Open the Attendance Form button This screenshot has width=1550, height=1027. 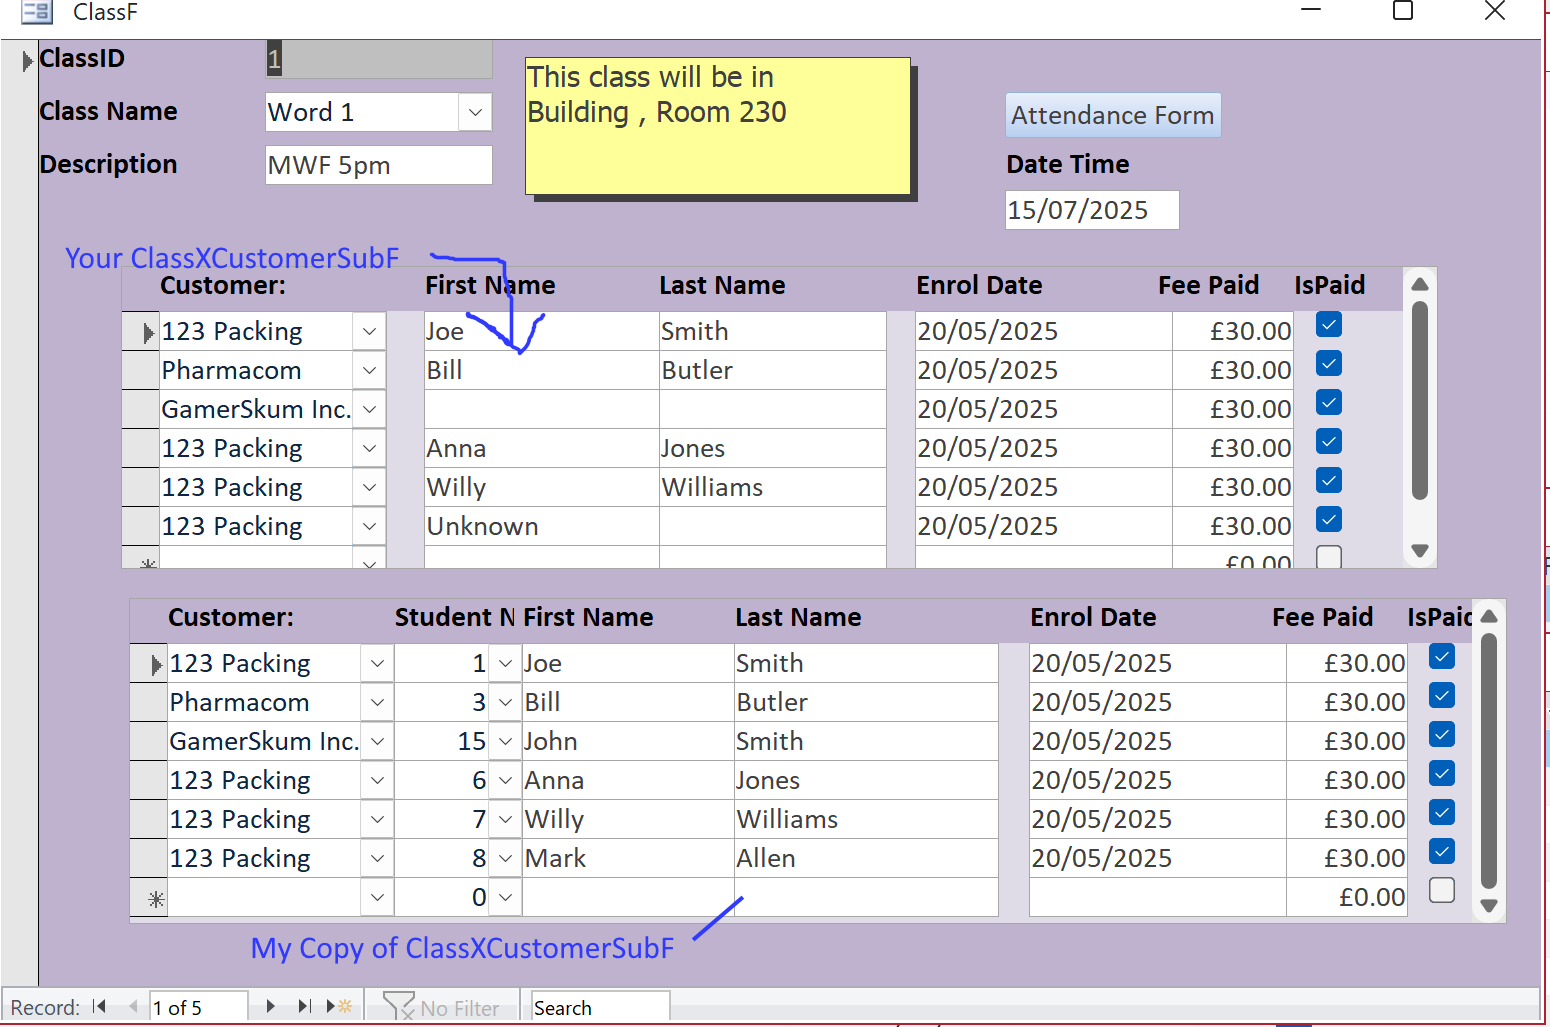[x=1112, y=115]
